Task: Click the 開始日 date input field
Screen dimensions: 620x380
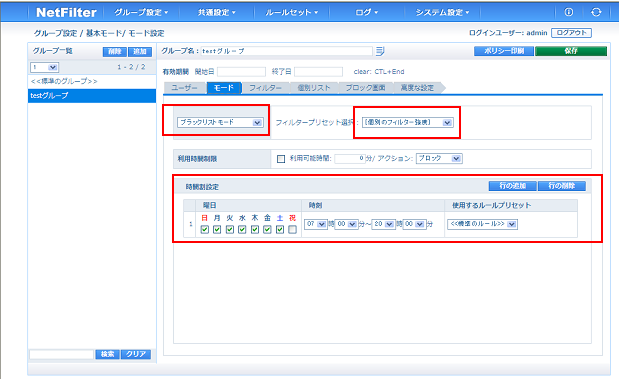Action: pyautogui.click(x=241, y=72)
